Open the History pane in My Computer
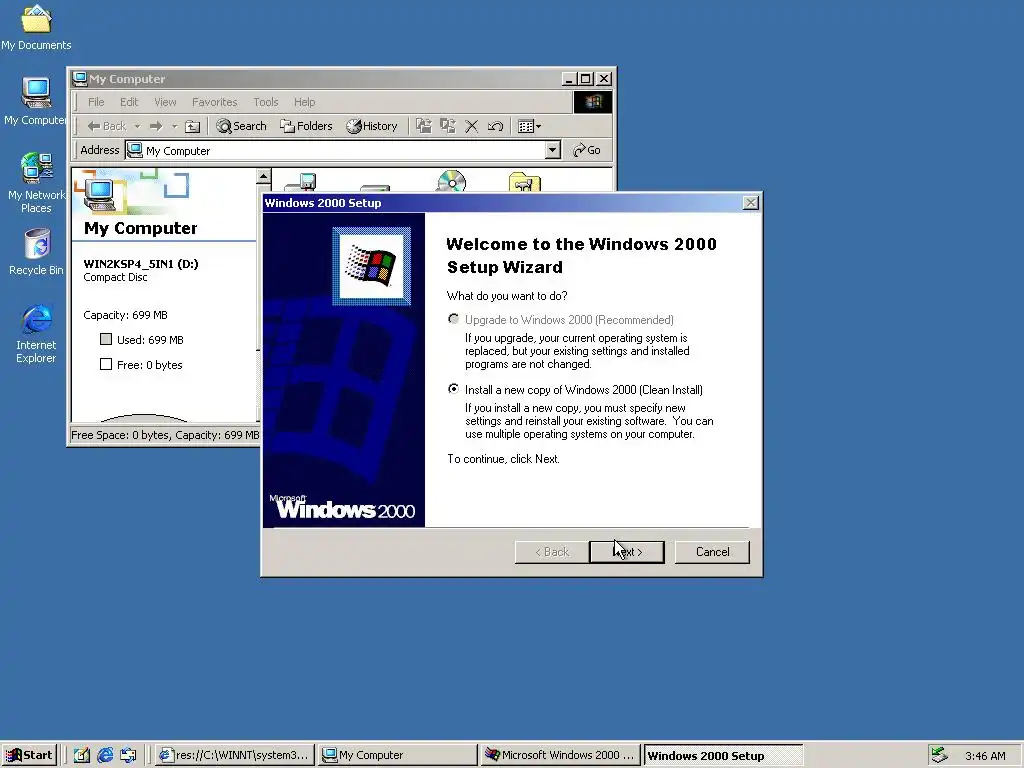 (x=372, y=126)
